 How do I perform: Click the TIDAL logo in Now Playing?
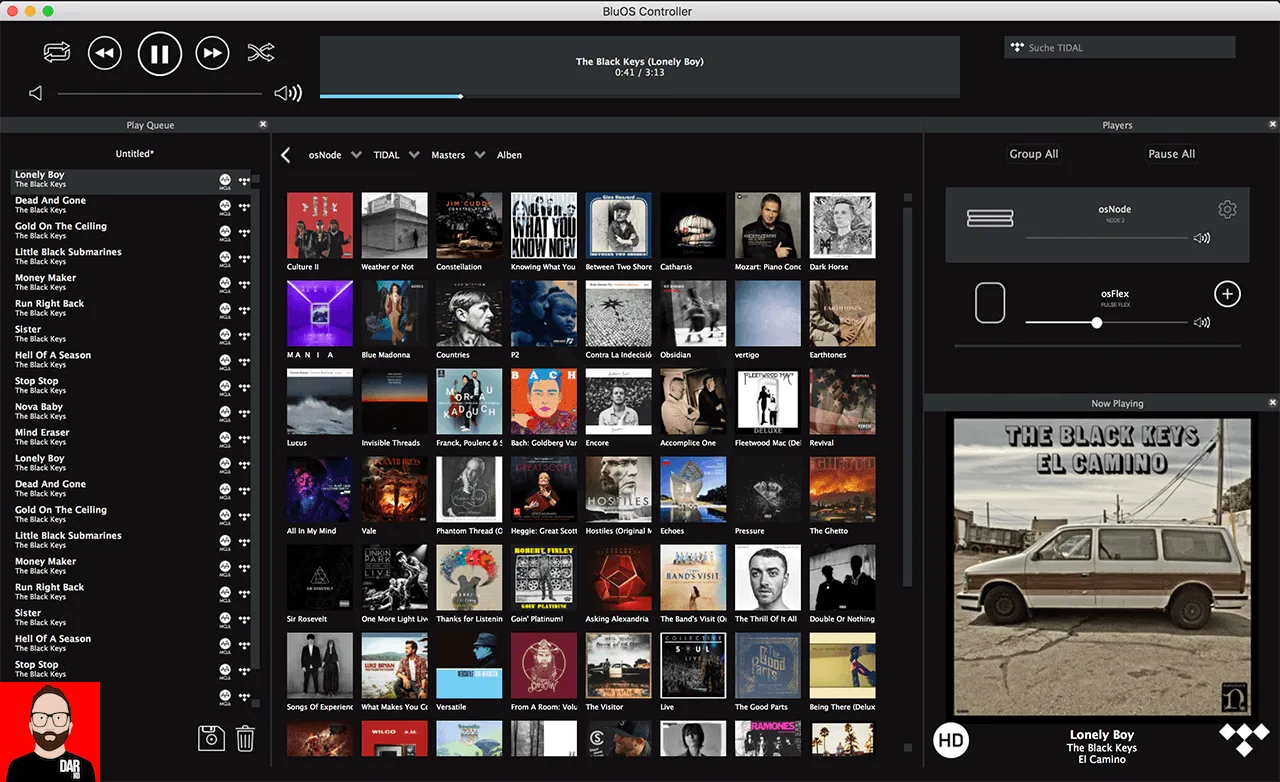pos(1244,741)
